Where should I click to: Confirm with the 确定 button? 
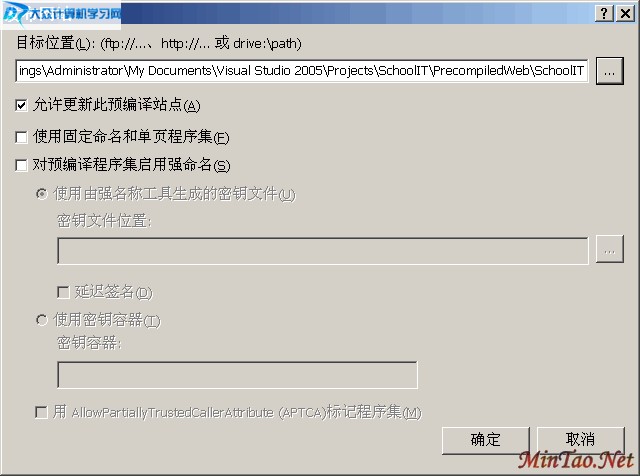486,440
